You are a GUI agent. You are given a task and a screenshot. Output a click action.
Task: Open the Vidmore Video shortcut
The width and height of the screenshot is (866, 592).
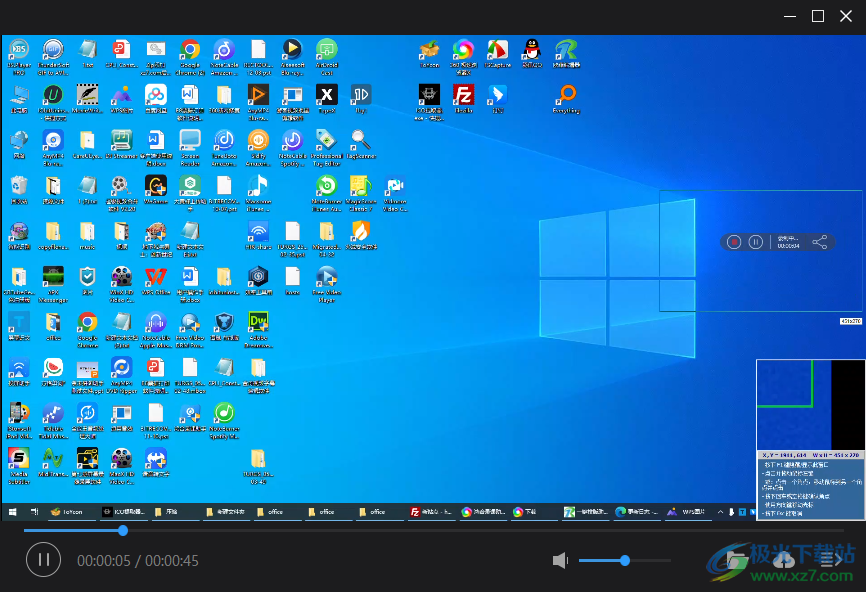pyautogui.click(x=395, y=193)
